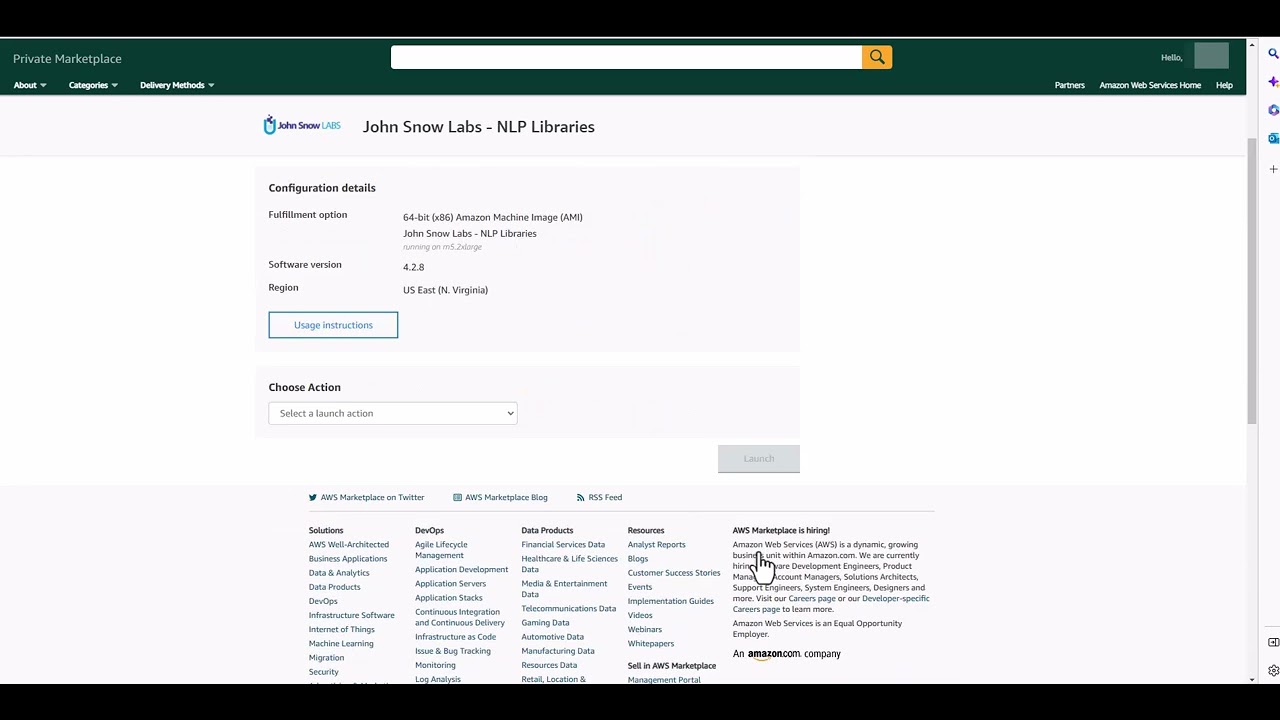Open AWS Marketplace on Twitter link

pyautogui.click(x=372, y=497)
